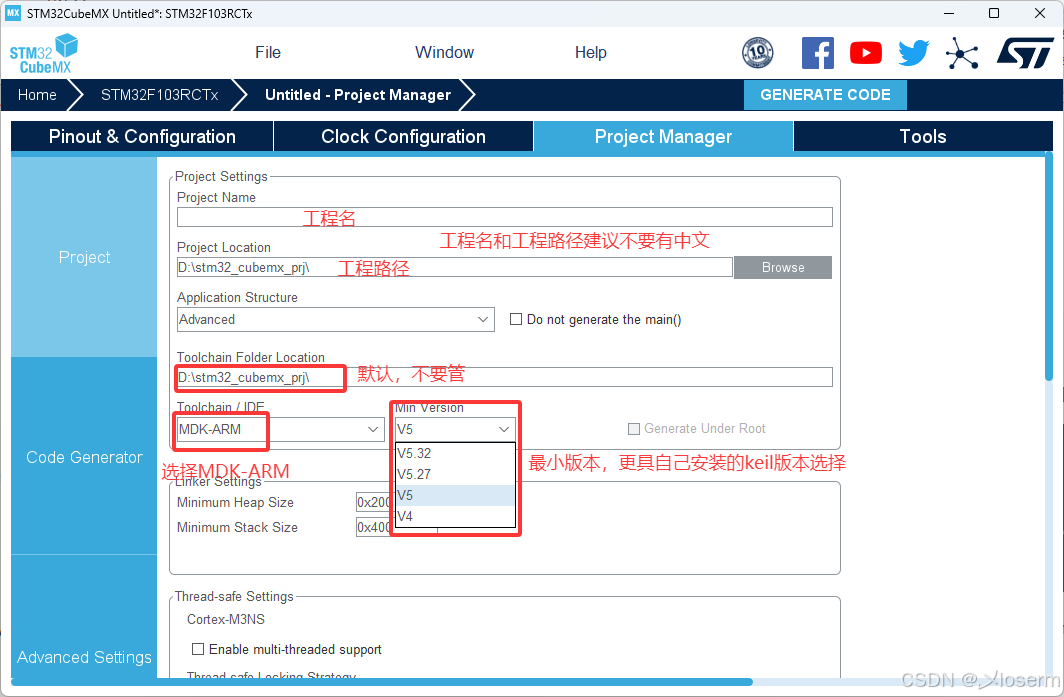Click the Toolchain Folder Location field
Viewport: 1064px width, 697px height.
[504, 377]
